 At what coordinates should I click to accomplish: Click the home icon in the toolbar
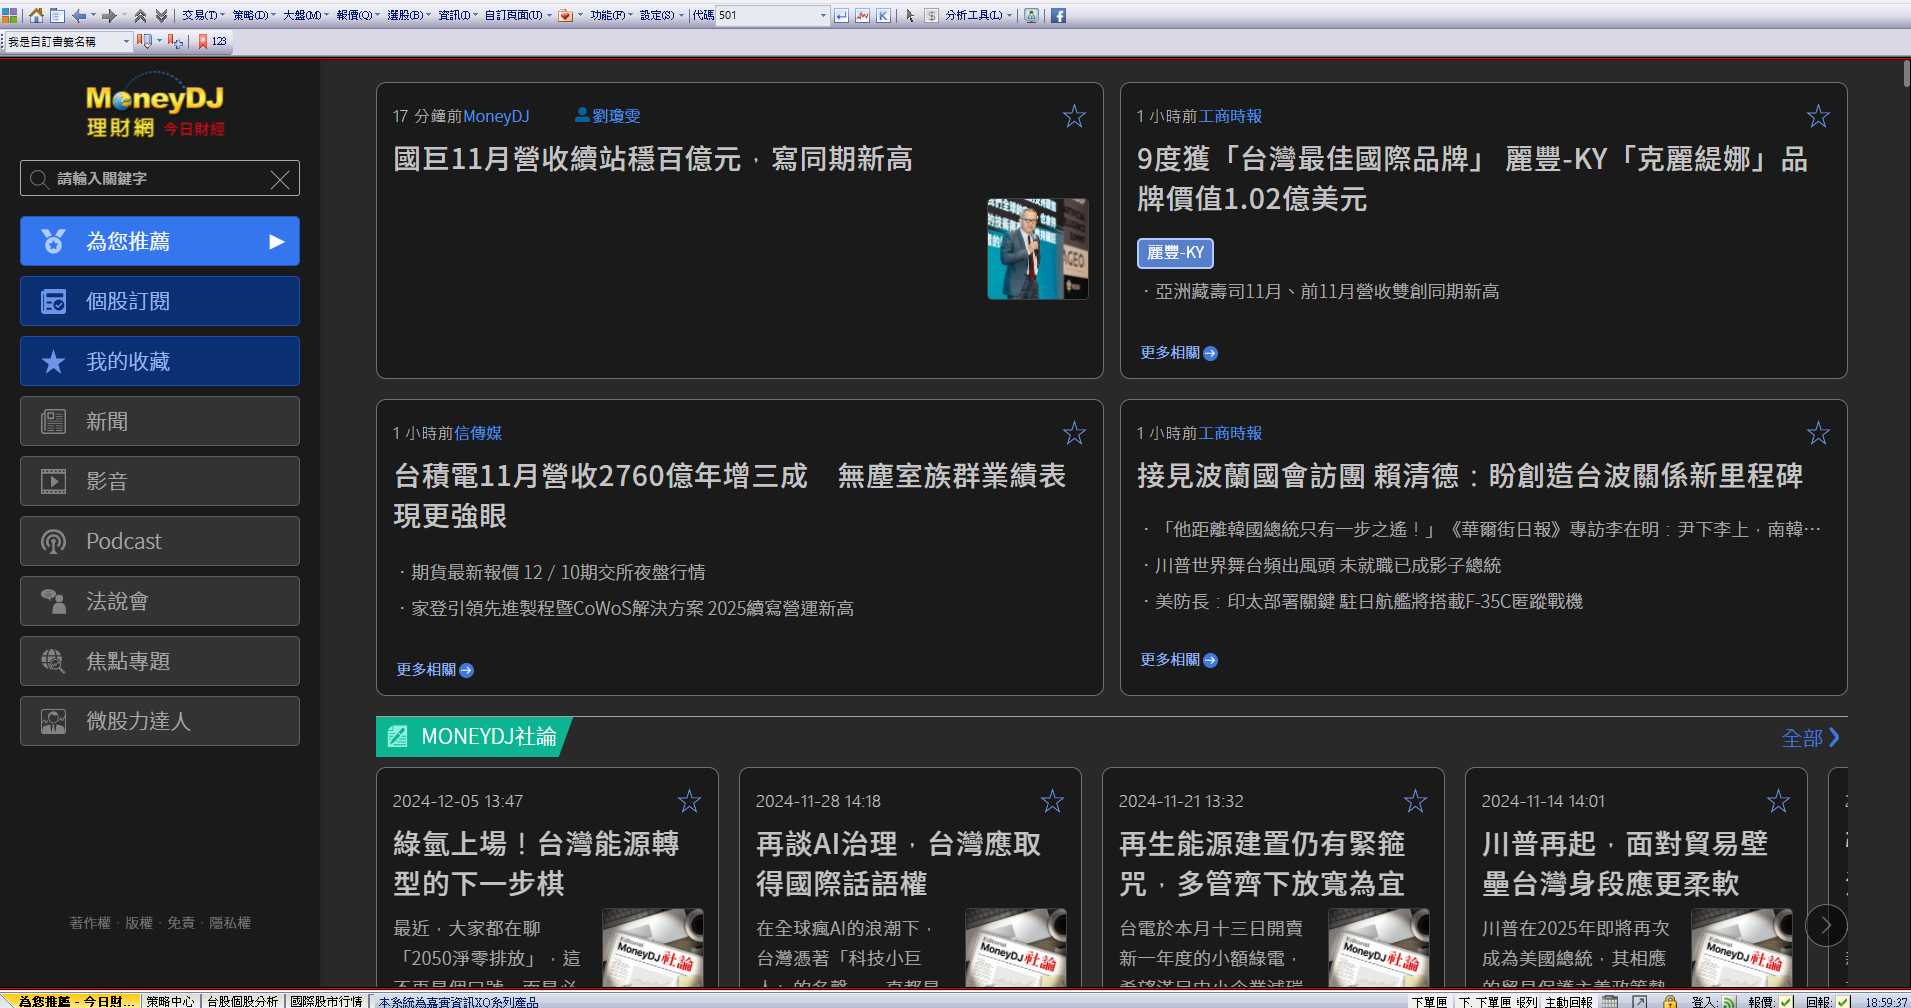click(36, 15)
